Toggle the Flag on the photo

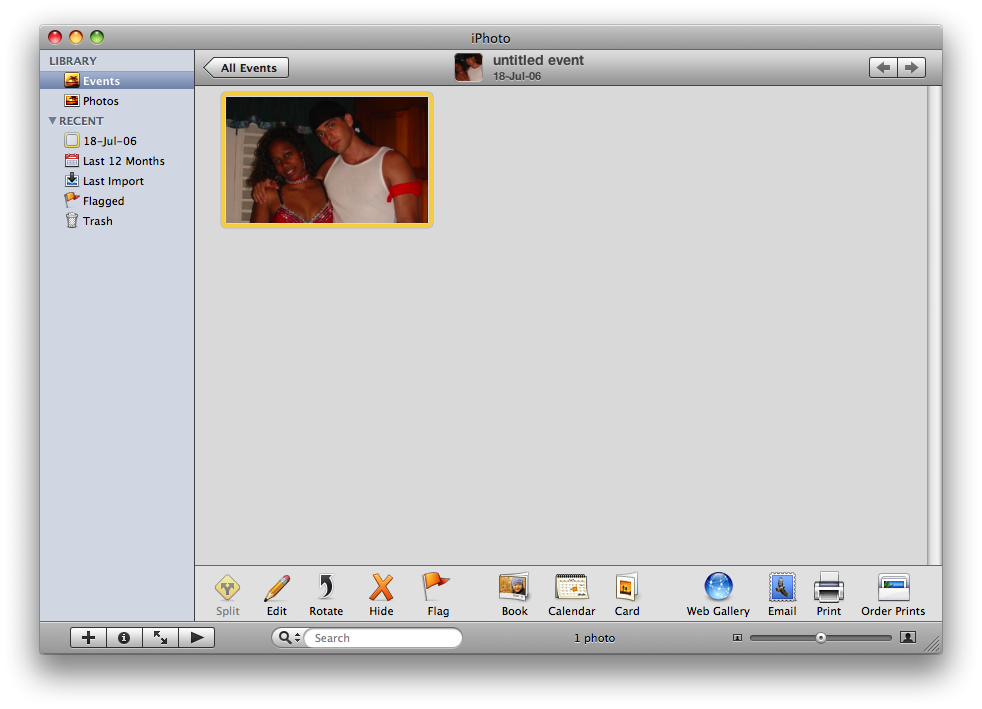click(x=437, y=588)
